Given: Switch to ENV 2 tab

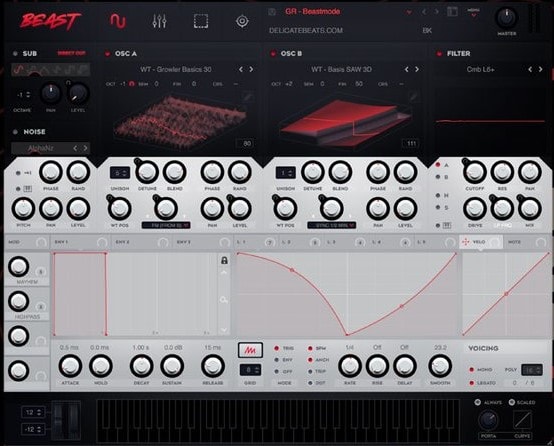Looking at the screenshot, I should point(141,242).
